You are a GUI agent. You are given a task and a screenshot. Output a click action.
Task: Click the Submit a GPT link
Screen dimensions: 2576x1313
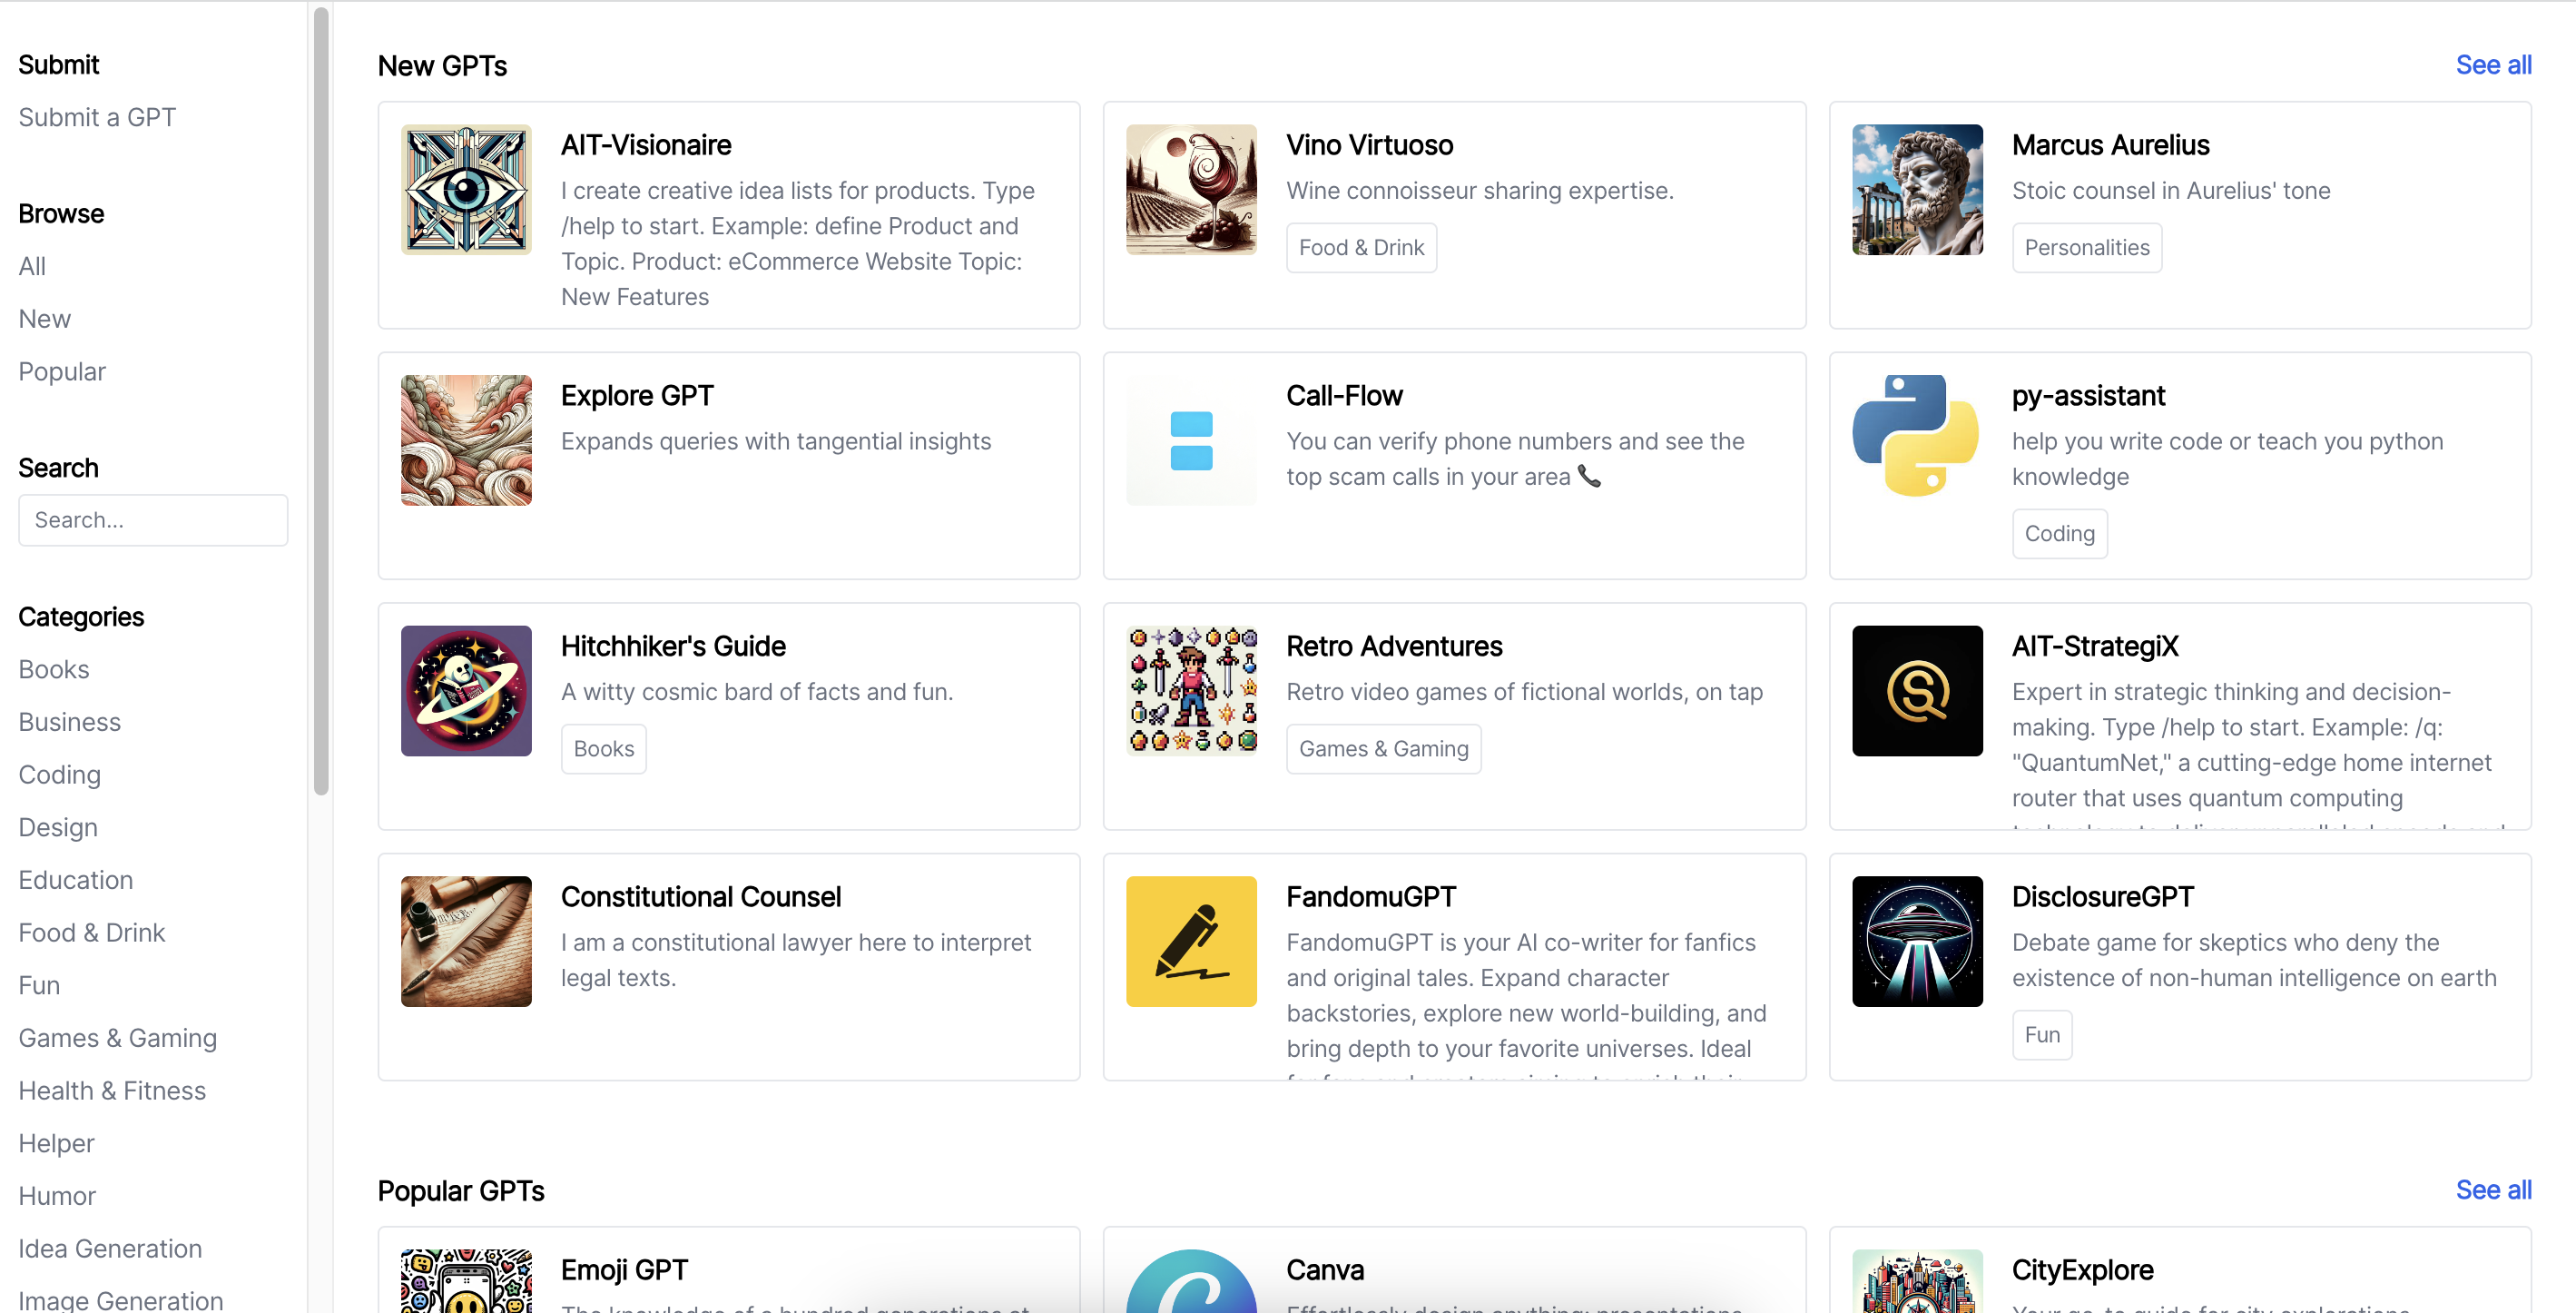point(97,117)
